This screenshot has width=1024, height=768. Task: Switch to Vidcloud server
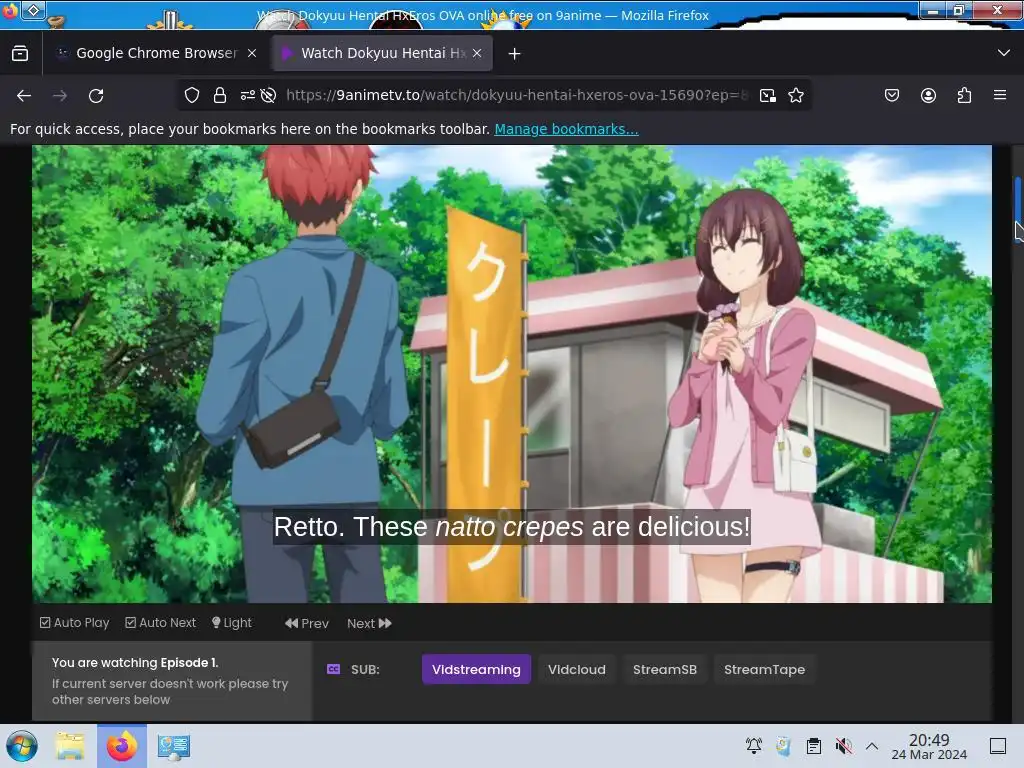[x=577, y=669]
